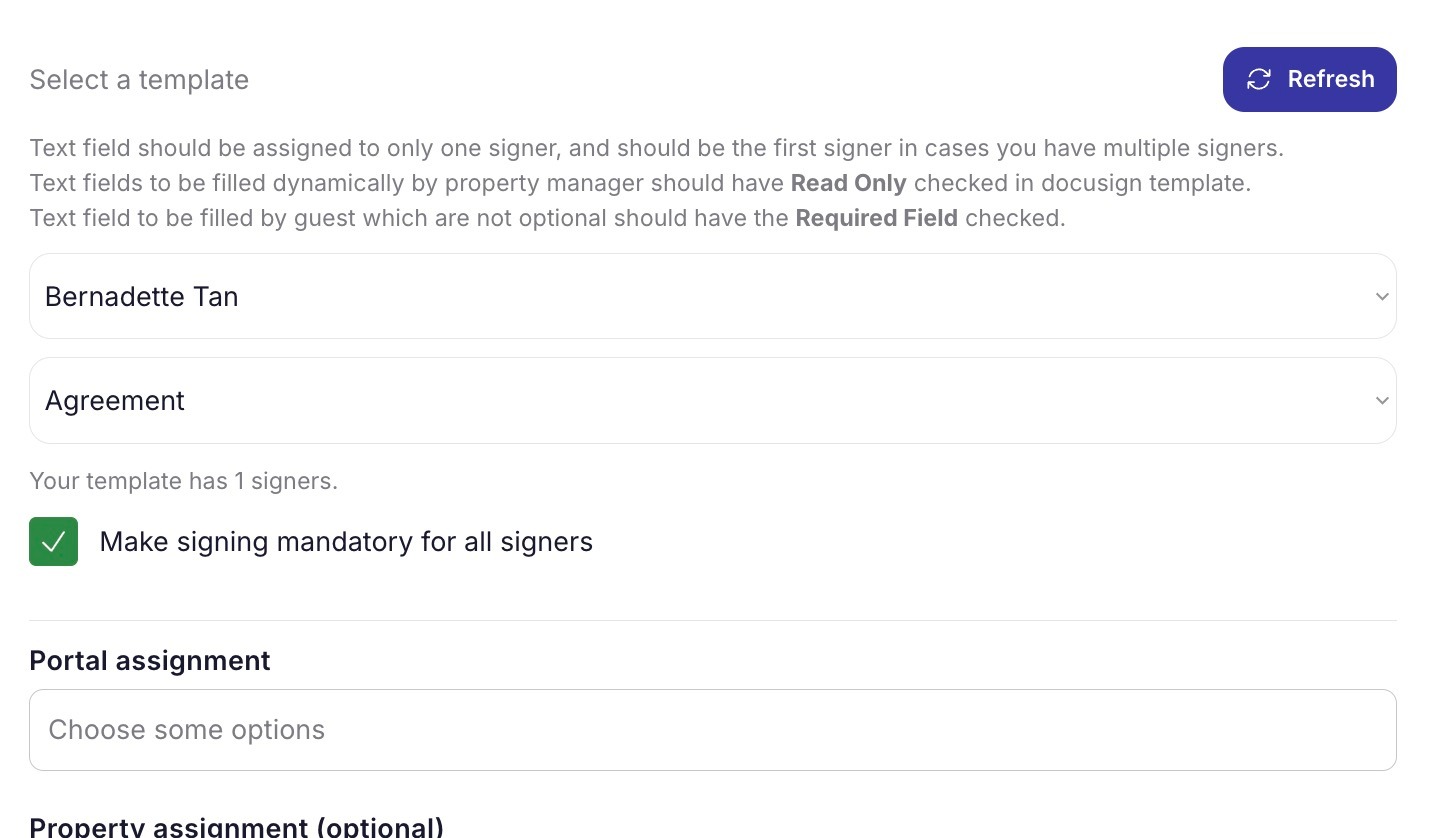Viewport: 1430px width, 838px height.
Task: Uncheck Make signing mandatory for all signers
Action: (53, 541)
